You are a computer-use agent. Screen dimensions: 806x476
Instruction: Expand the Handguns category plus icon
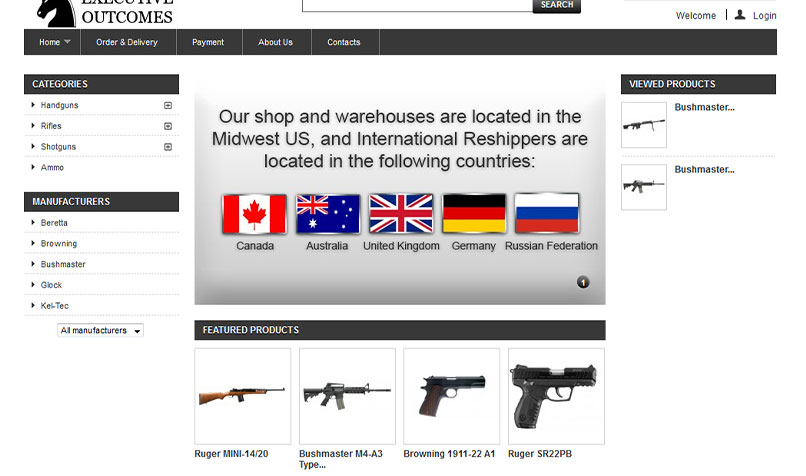point(168,105)
